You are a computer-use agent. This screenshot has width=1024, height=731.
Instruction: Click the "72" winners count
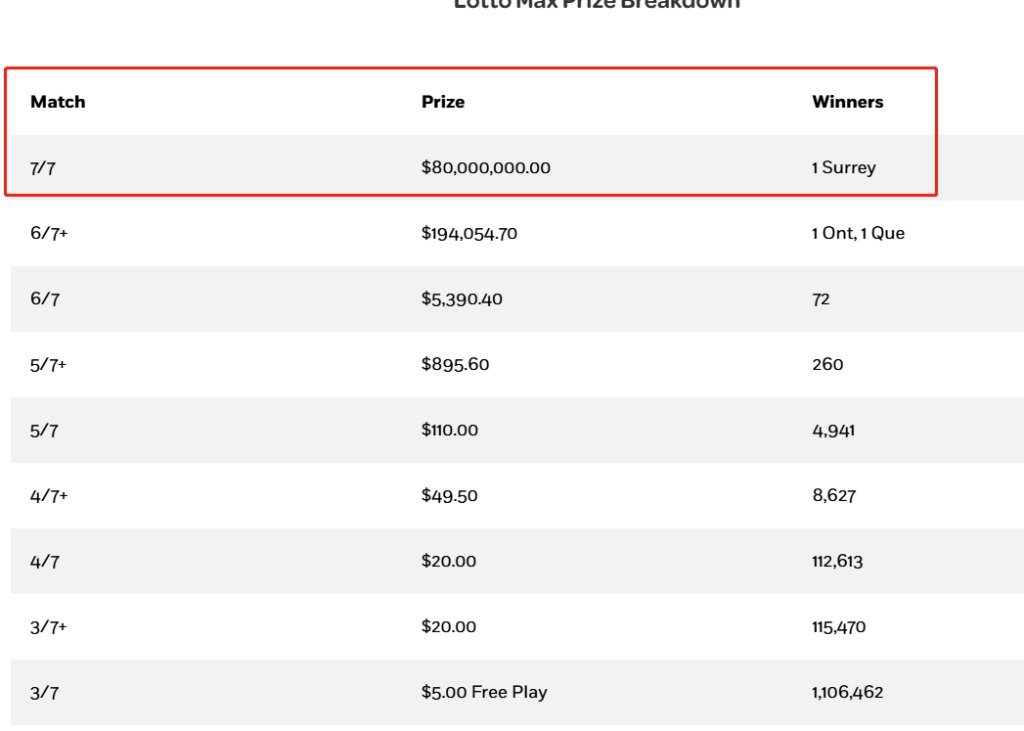pos(821,299)
